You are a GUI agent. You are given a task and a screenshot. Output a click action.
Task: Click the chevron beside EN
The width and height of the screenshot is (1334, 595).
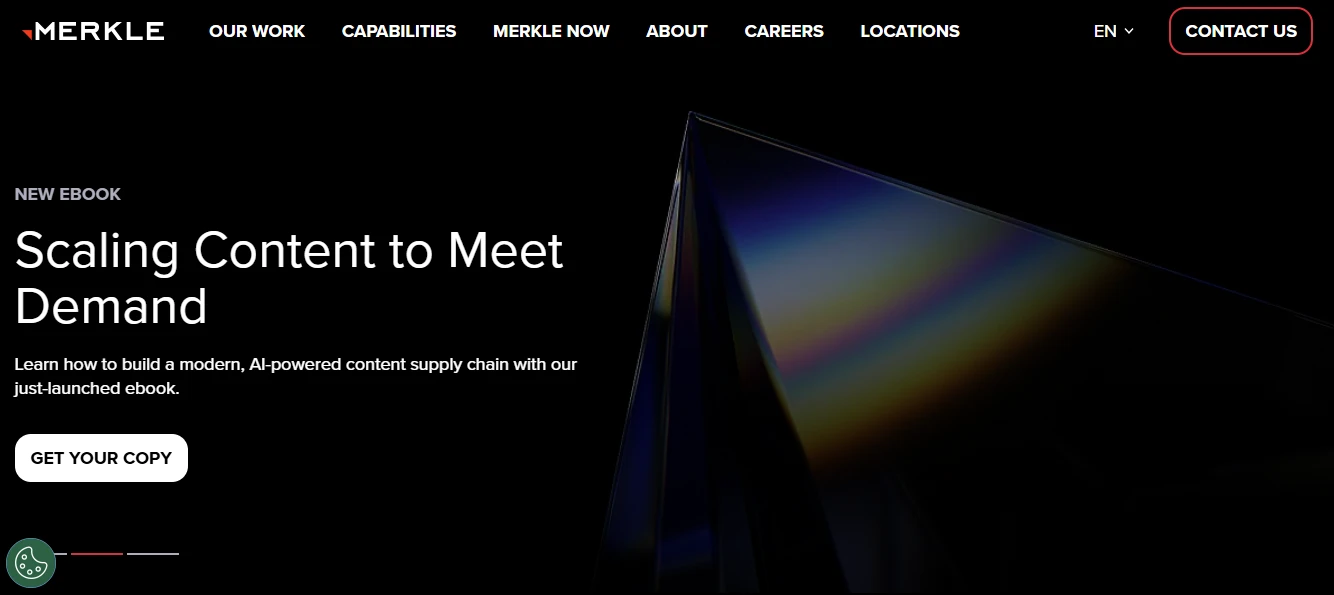1129,31
